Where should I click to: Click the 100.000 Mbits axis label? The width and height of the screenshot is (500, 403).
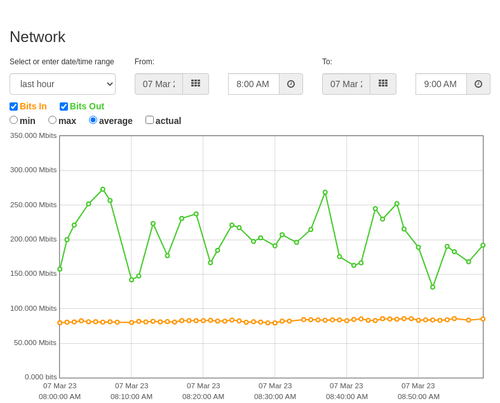[x=33, y=308]
